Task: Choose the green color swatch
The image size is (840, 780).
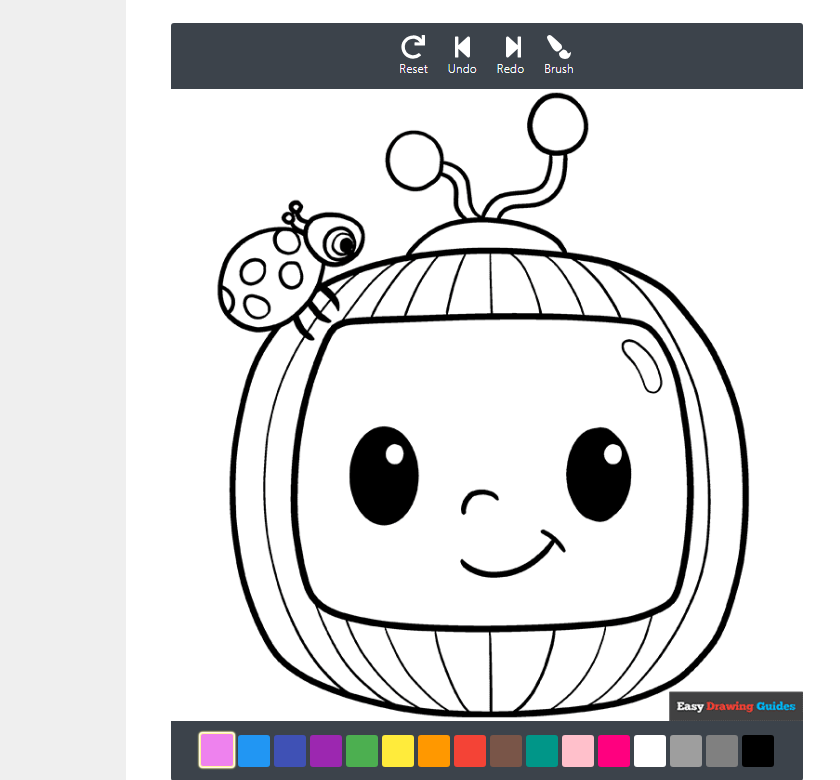Action: point(362,750)
